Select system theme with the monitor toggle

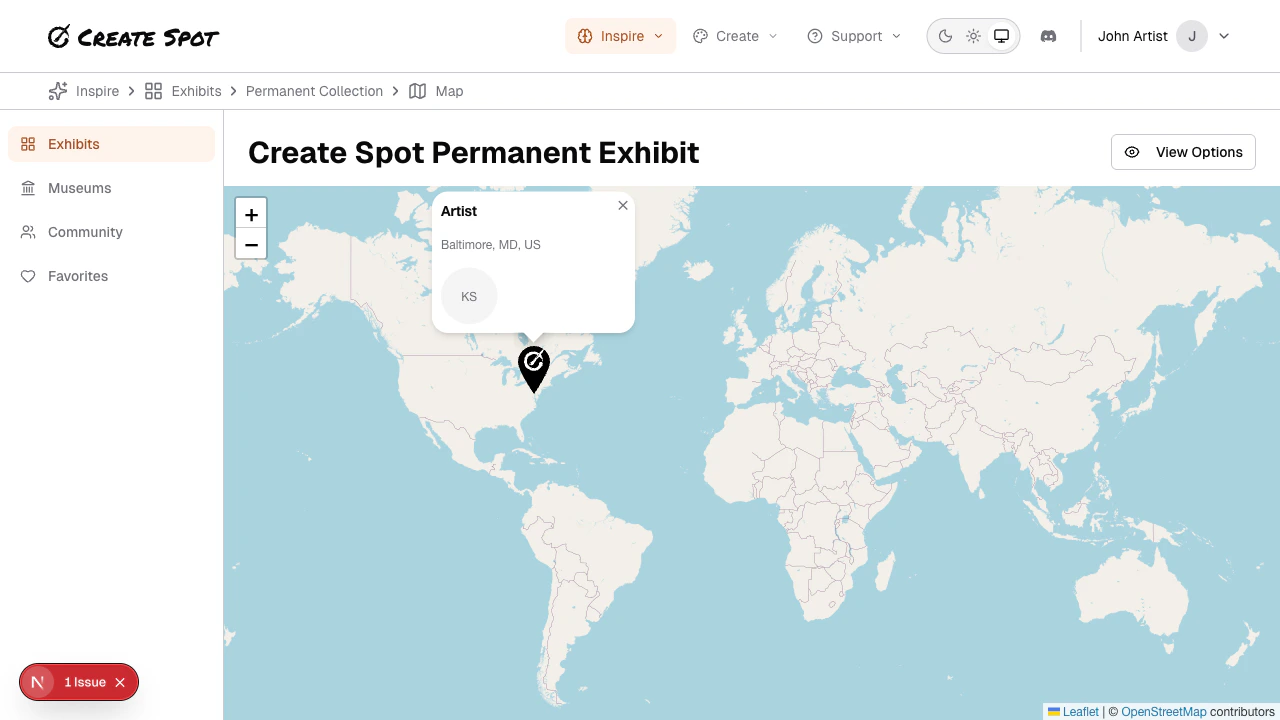(1001, 35)
